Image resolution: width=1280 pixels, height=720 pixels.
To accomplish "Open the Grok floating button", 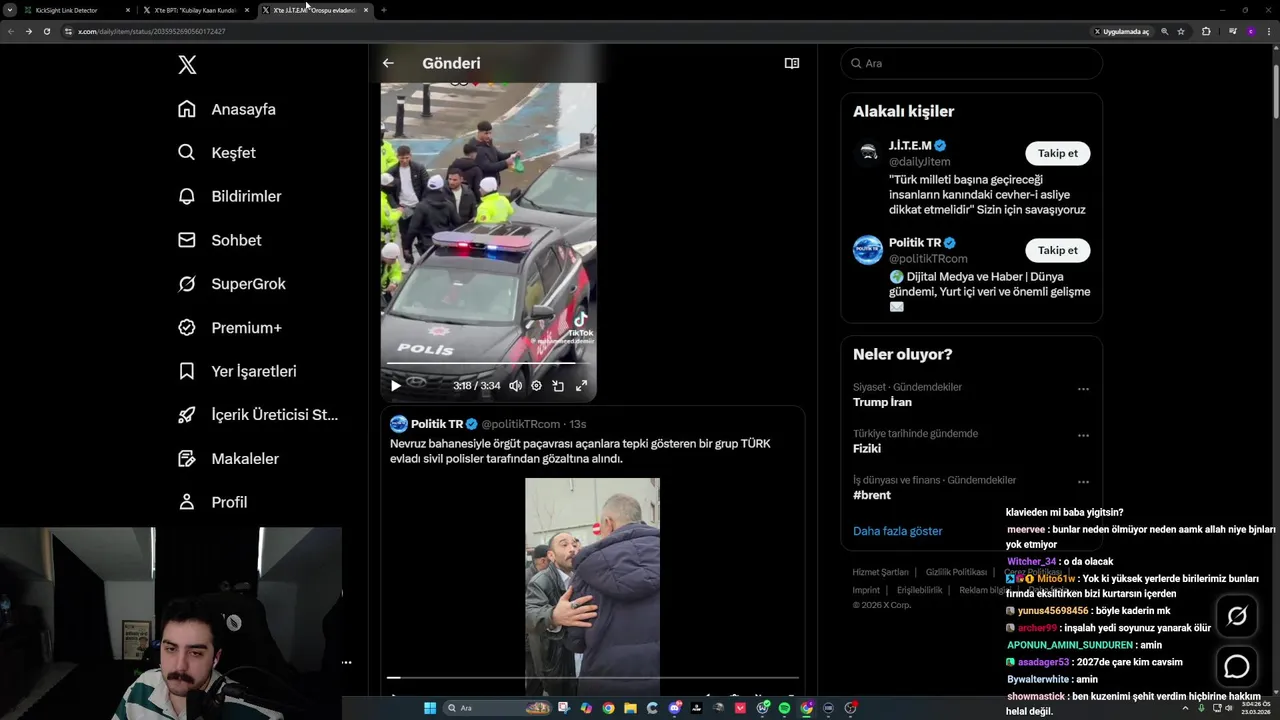I will point(1237,616).
